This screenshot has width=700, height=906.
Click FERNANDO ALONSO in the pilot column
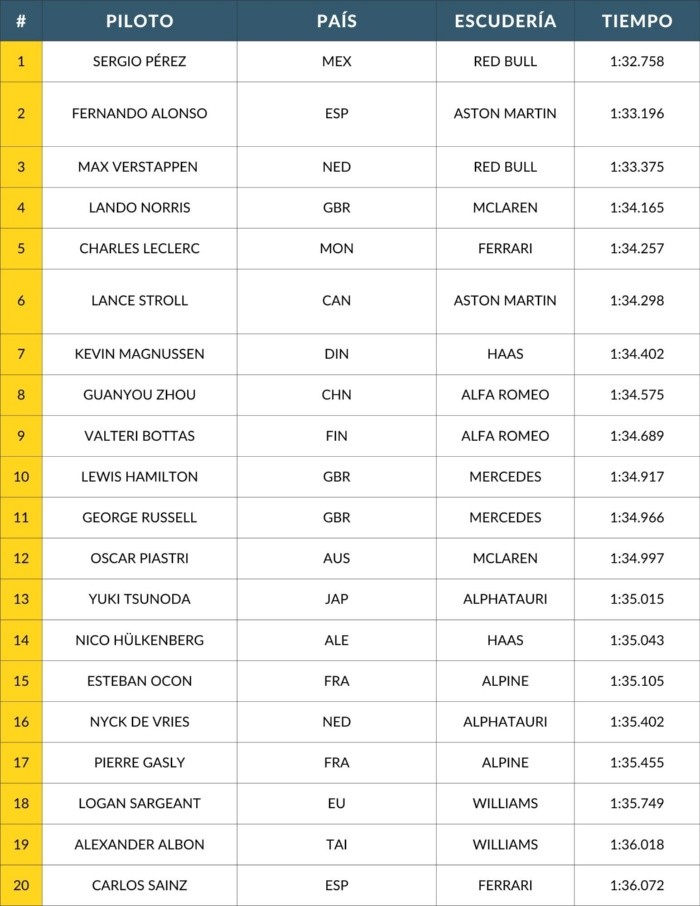pos(139,113)
